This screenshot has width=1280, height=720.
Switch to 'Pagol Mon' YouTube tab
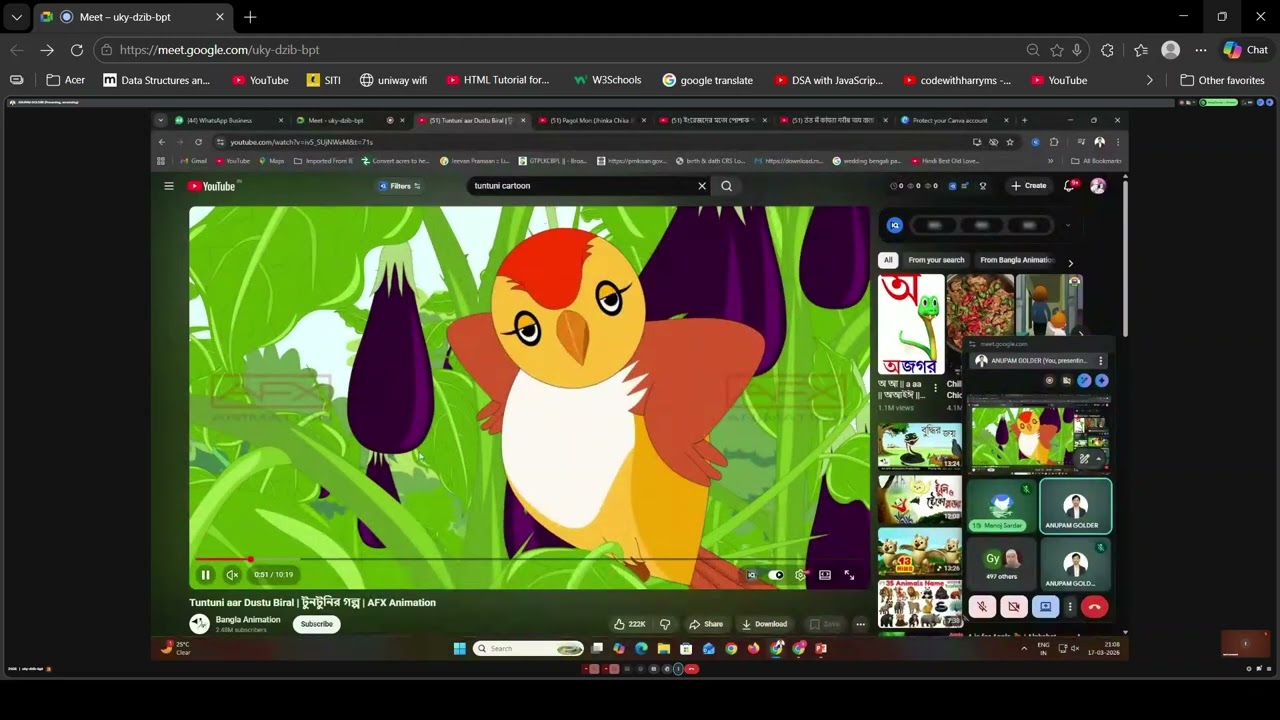click(592, 120)
